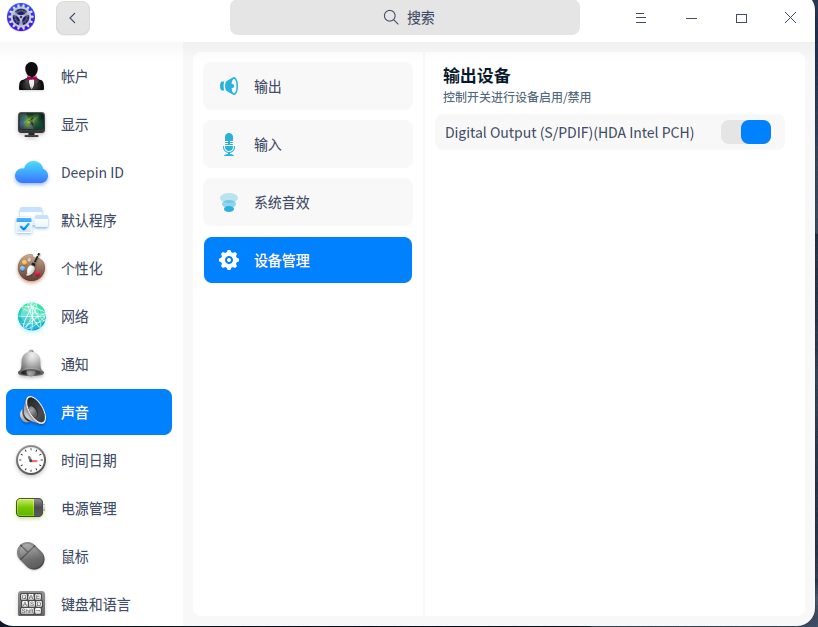Click the 默认程序 default apps icon
This screenshot has height=627, width=818.
click(x=31, y=220)
